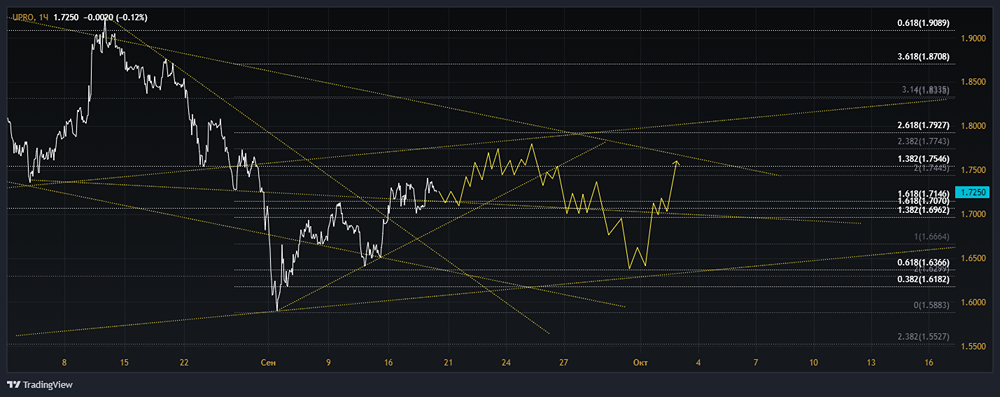Click the UPRO, 1Ч symbol title
Viewport: 1000px width, 397px height.
[31, 17]
